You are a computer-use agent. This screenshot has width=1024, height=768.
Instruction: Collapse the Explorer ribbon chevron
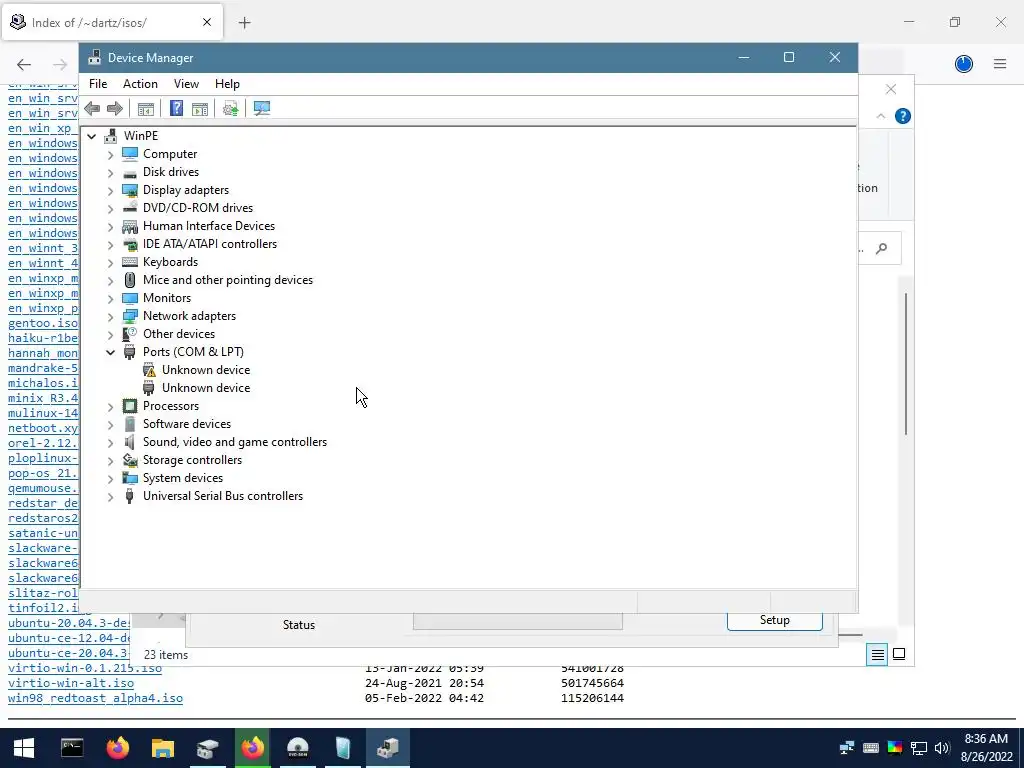tap(881, 116)
